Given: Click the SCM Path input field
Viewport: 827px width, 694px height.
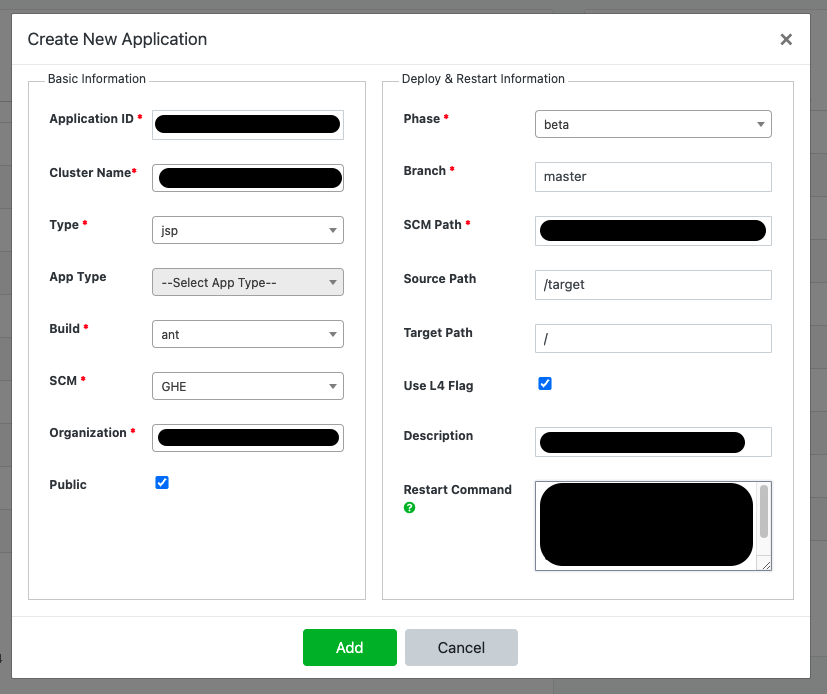Looking at the screenshot, I should (x=653, y=231).
